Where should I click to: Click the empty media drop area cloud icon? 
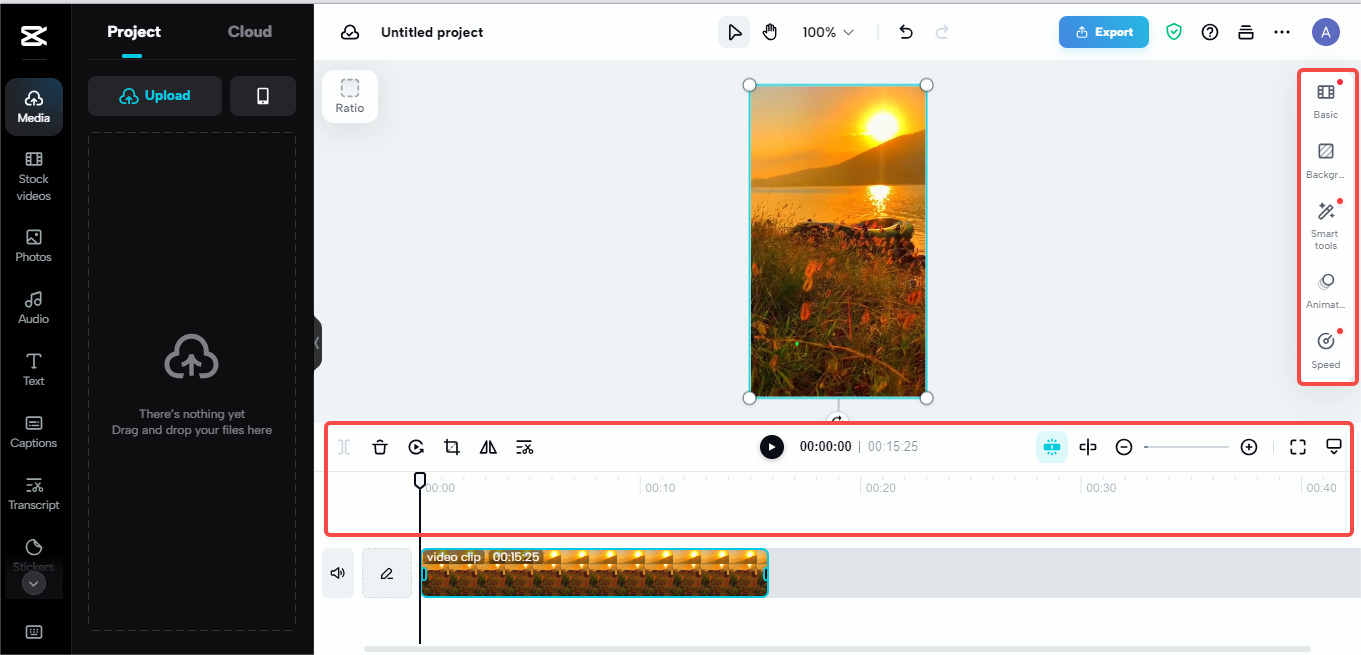click(192, 357)
